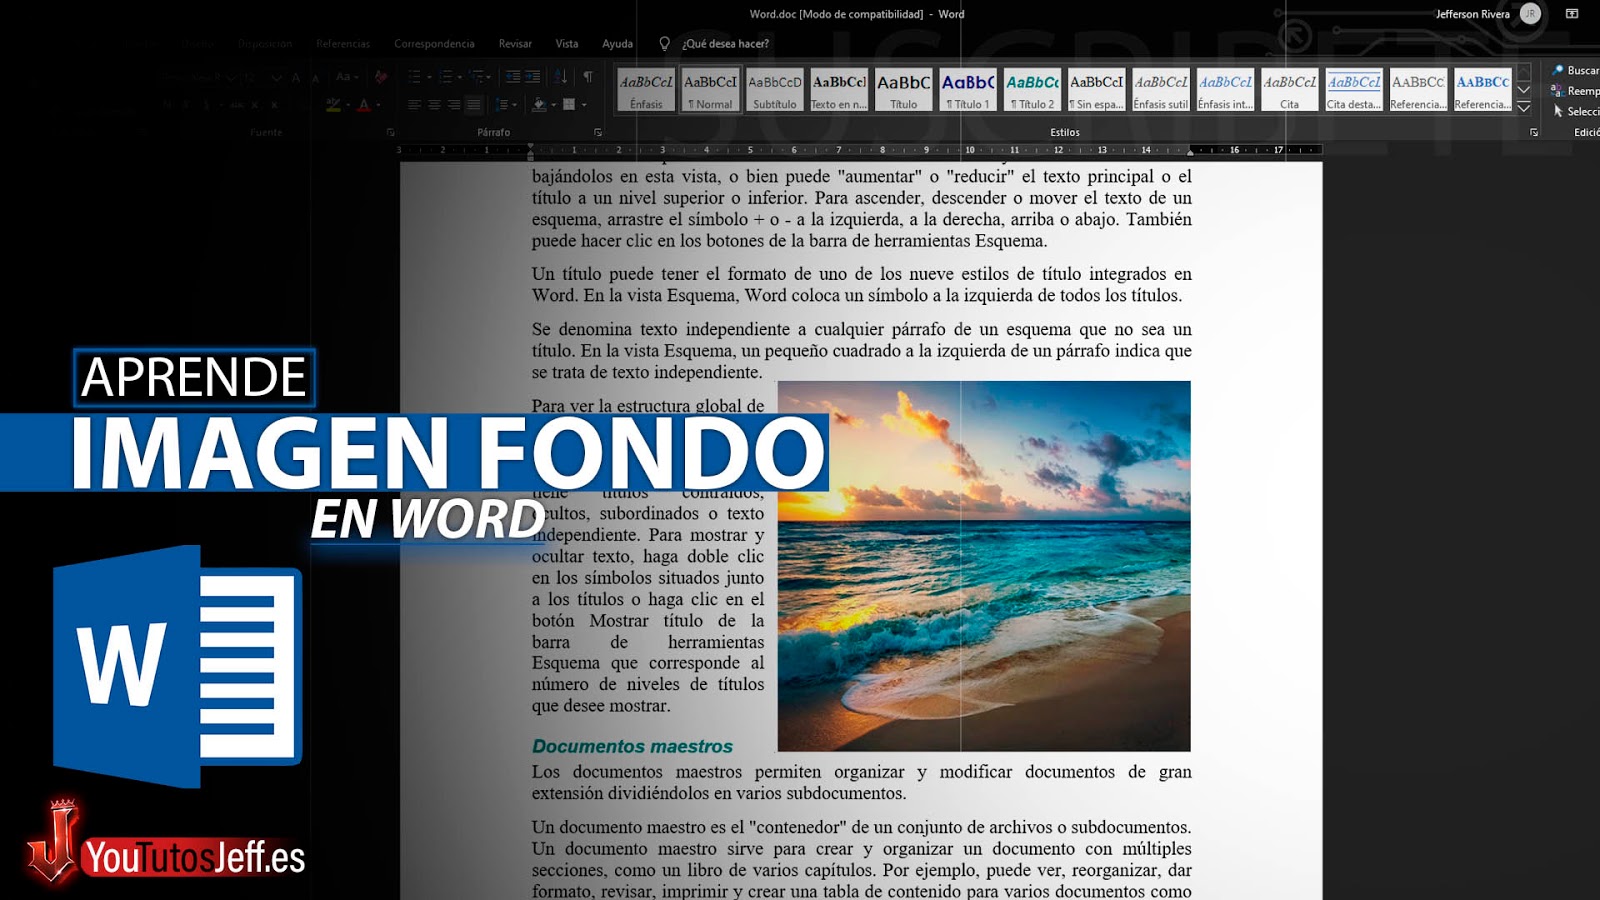Viewport: 1600px width, 900px height.
Task: Apply the Cita destacada style
Action: point(1354,90)
